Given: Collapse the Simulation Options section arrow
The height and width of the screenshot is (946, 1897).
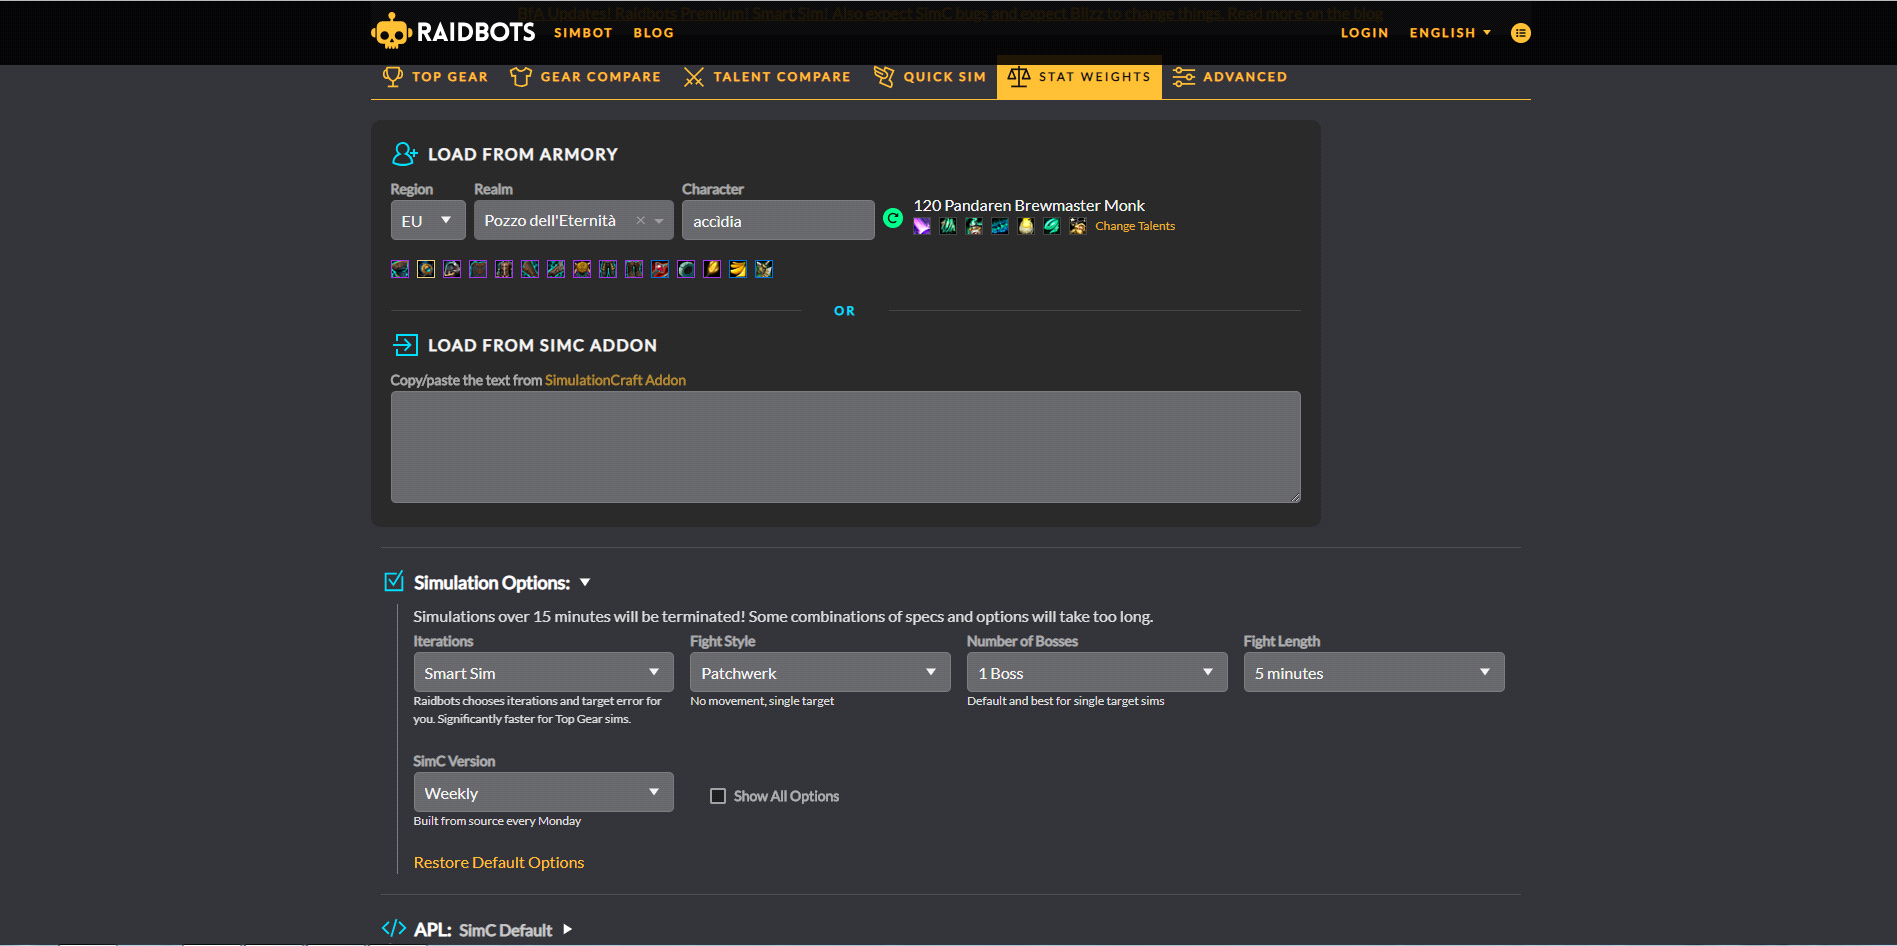Looking at the screenshot, I should coord(585,582).
